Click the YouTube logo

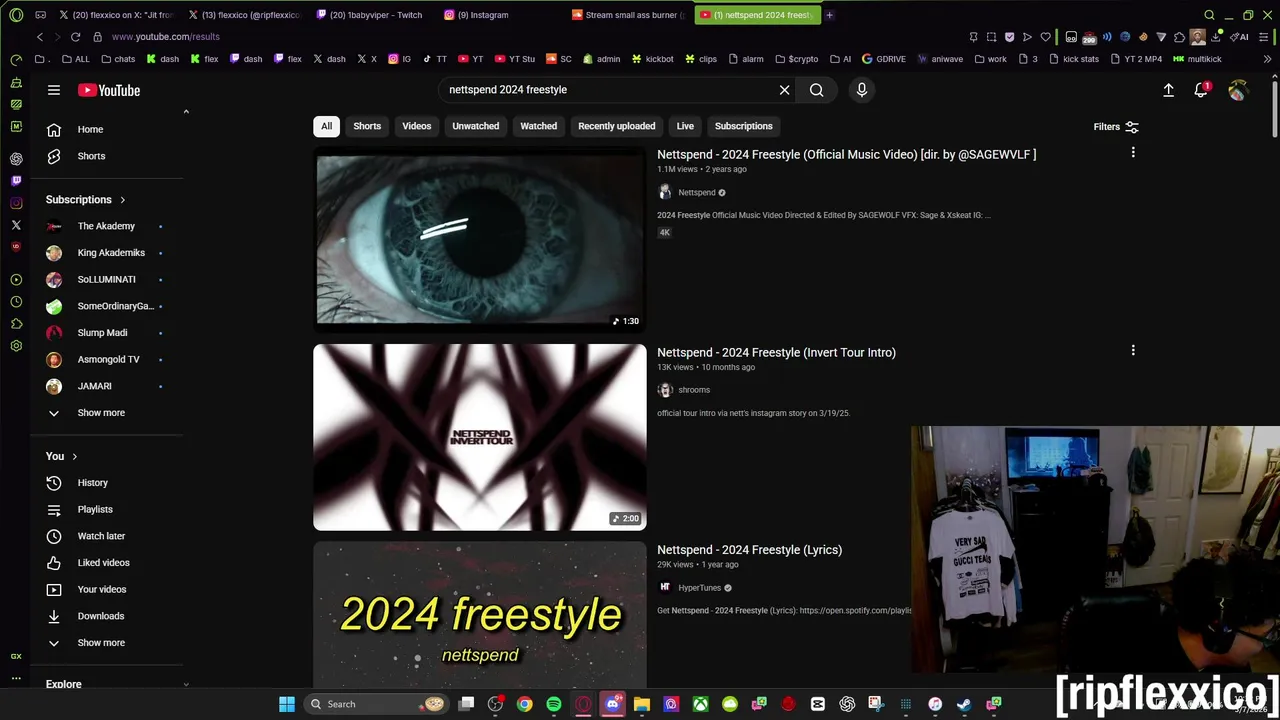click(x=108, y=90)
